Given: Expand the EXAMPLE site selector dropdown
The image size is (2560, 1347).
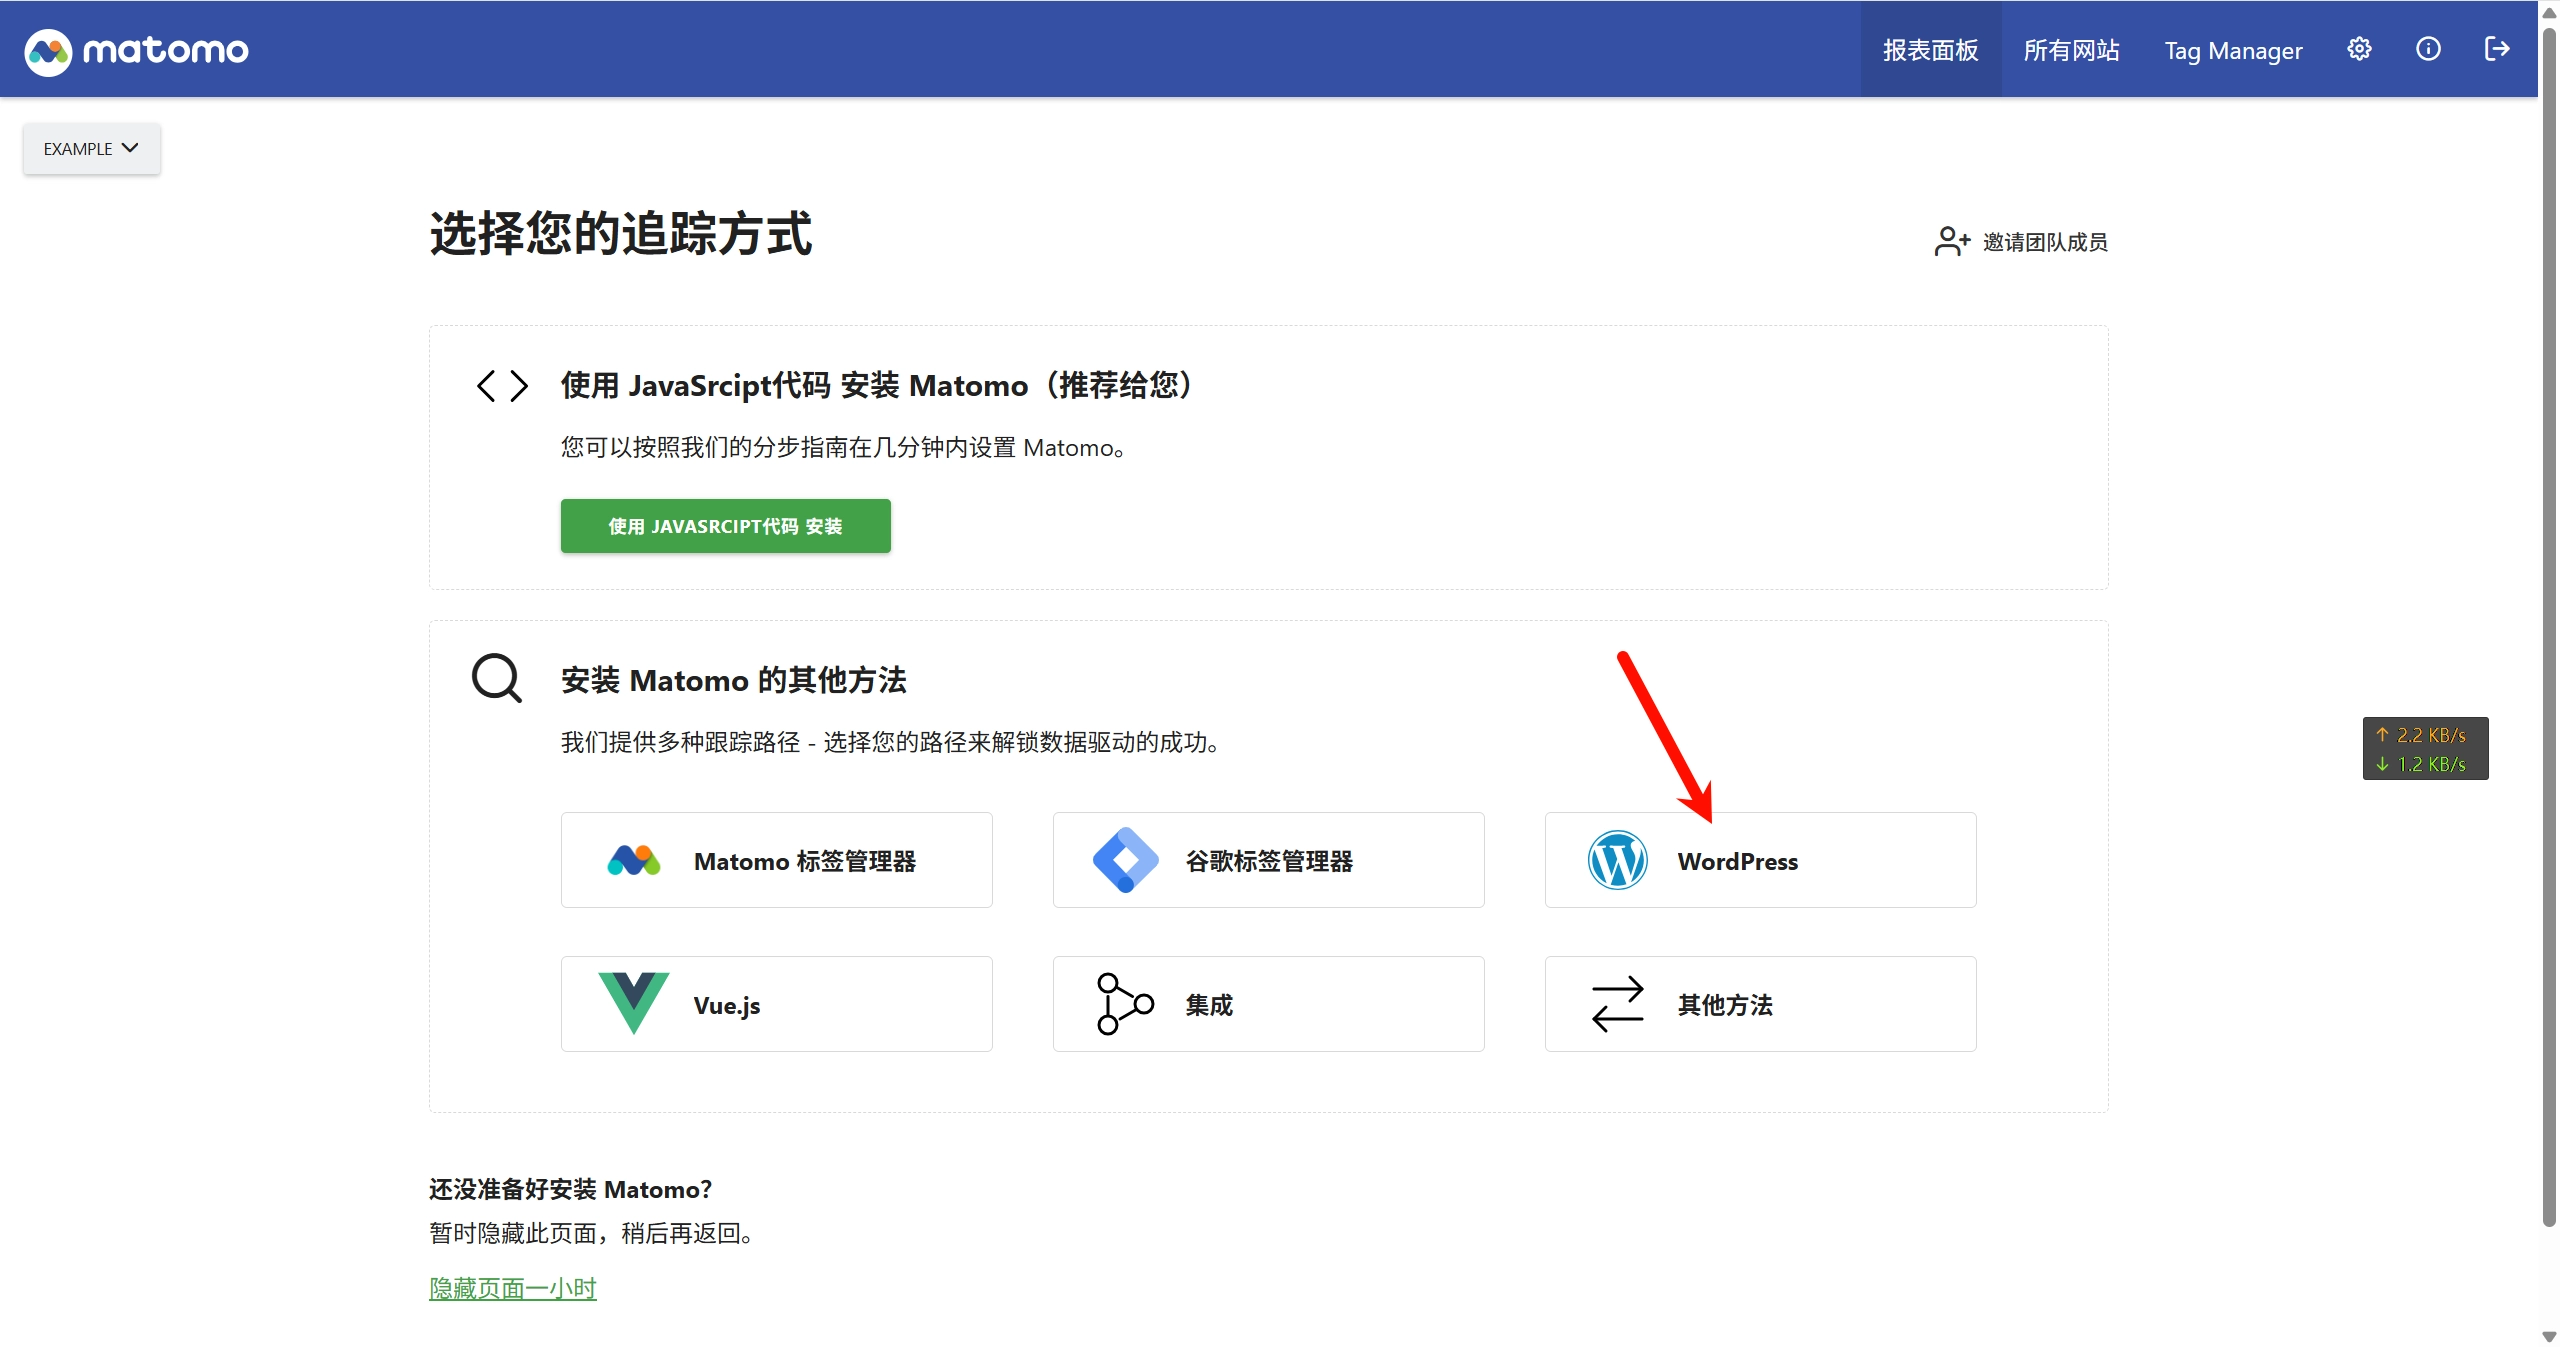Looking at the screenshot, I should tap(92, 149).
